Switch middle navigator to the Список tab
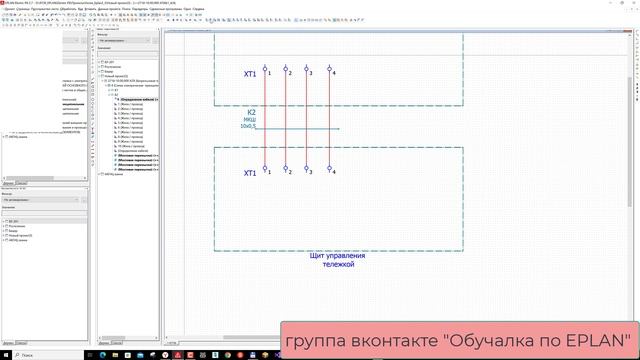 [117, 343]
